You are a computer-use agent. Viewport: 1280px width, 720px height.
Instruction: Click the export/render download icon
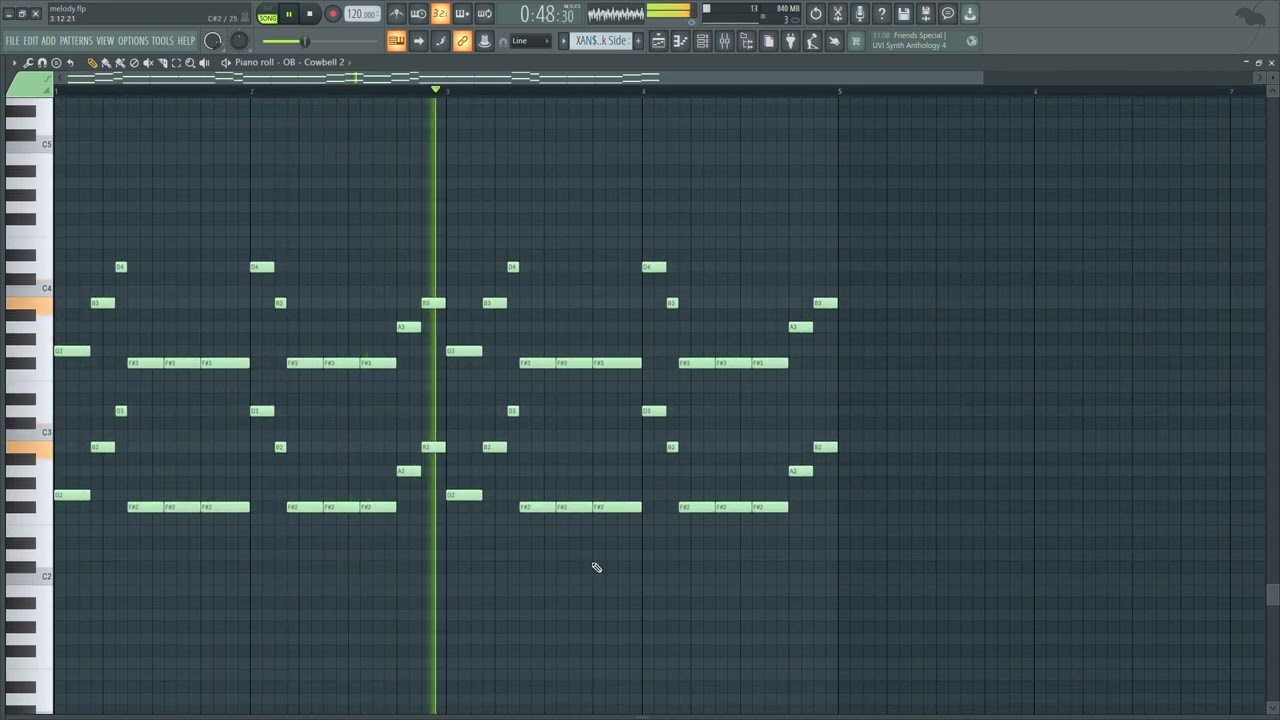pos(970,14)
